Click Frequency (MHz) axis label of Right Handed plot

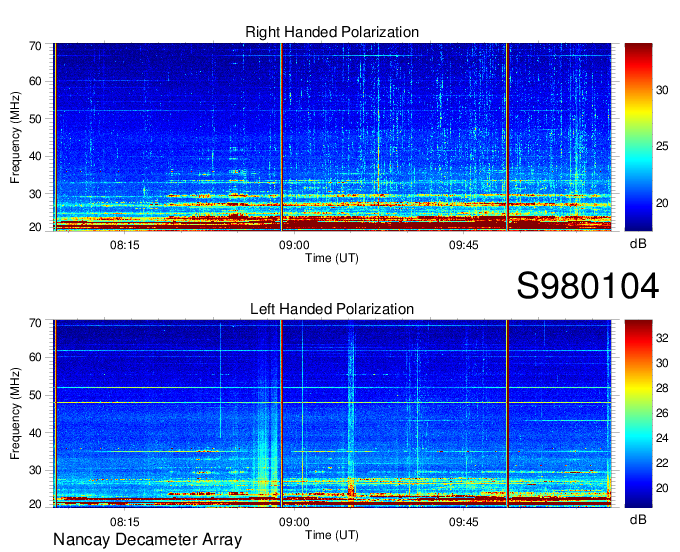pos(15,137)
